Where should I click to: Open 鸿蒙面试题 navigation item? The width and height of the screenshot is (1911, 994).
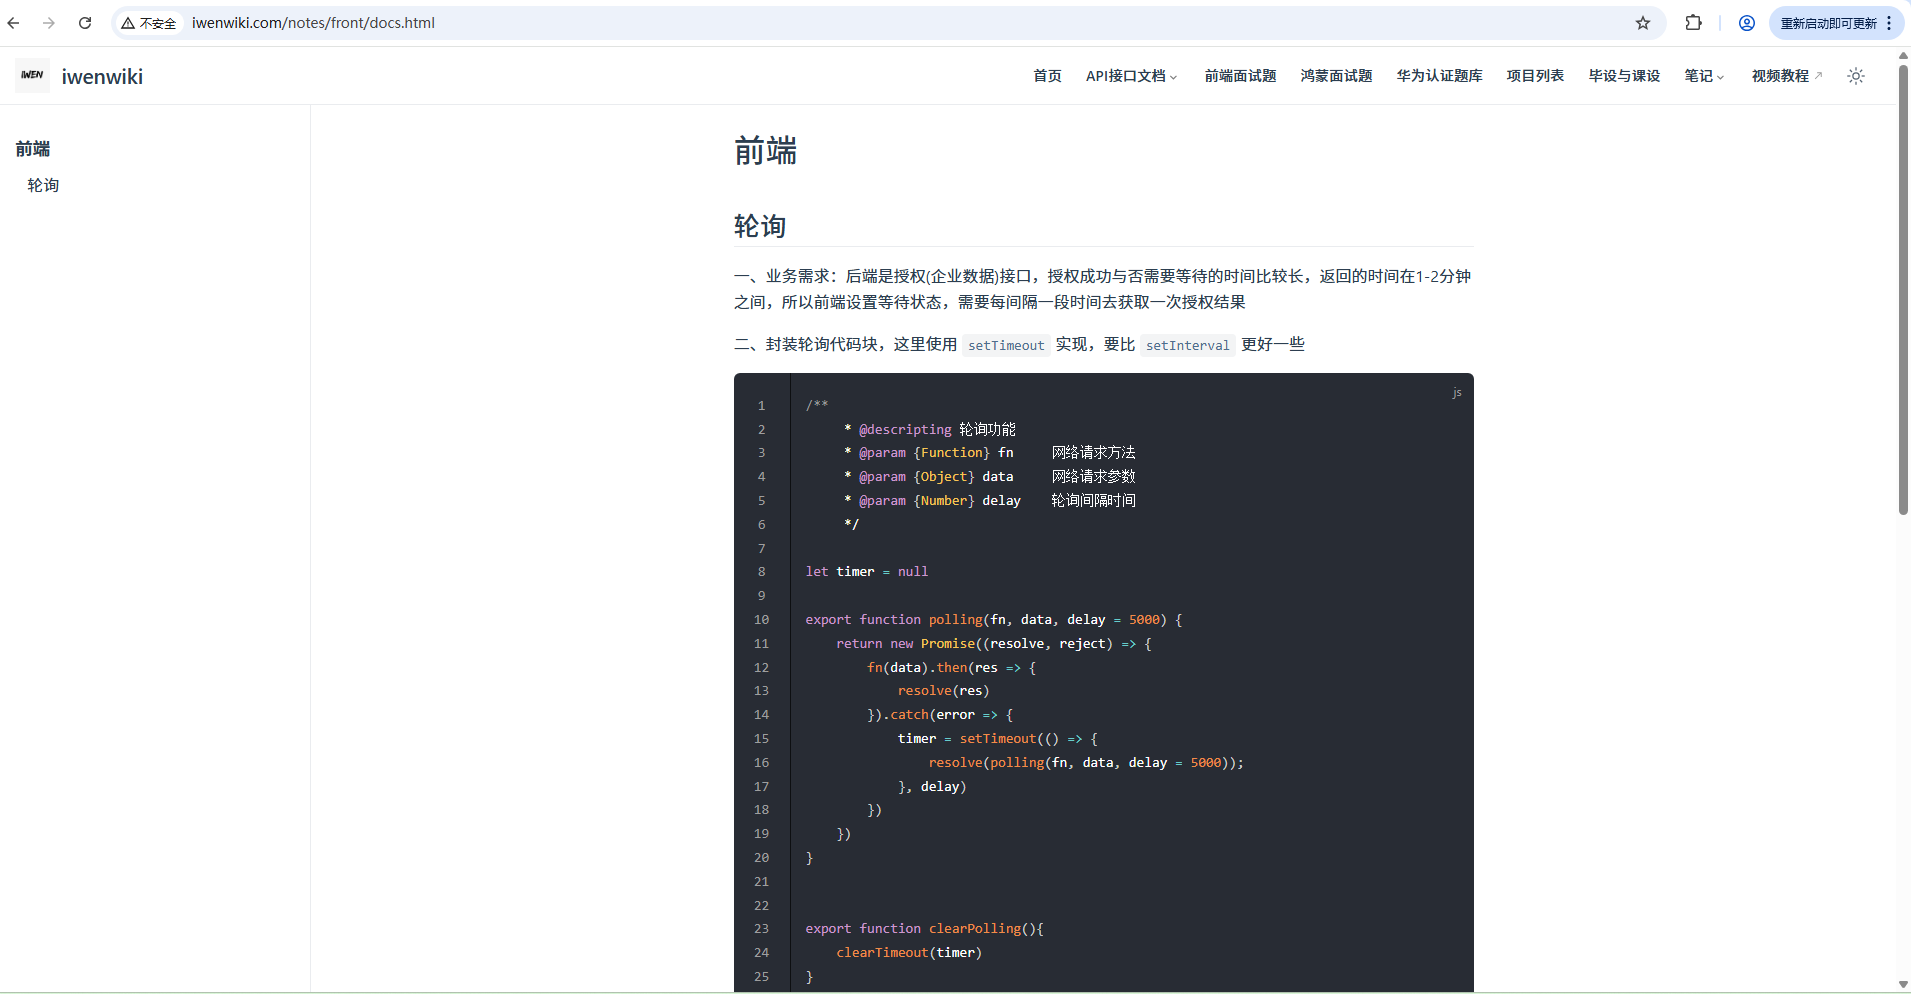pos(1336,76)
